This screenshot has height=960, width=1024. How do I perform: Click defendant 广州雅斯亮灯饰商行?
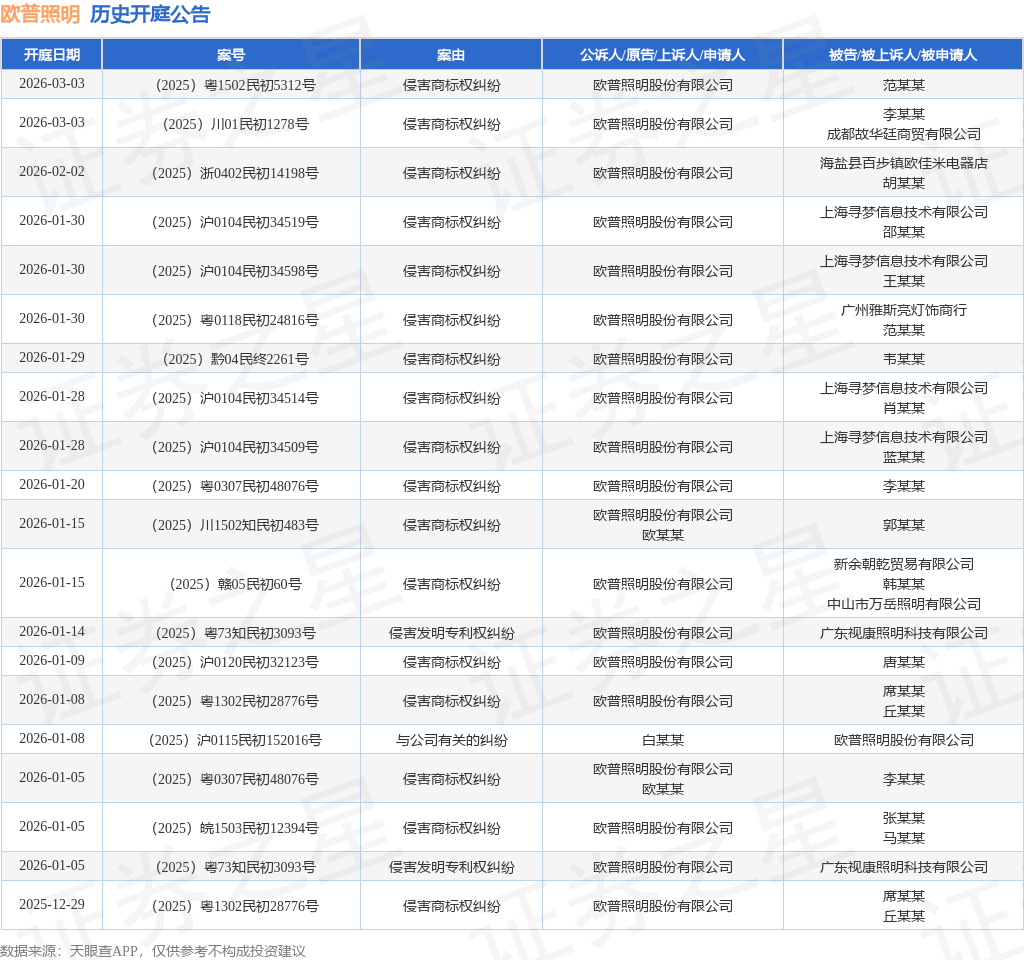pyautogui.click(x=904, y=310)
